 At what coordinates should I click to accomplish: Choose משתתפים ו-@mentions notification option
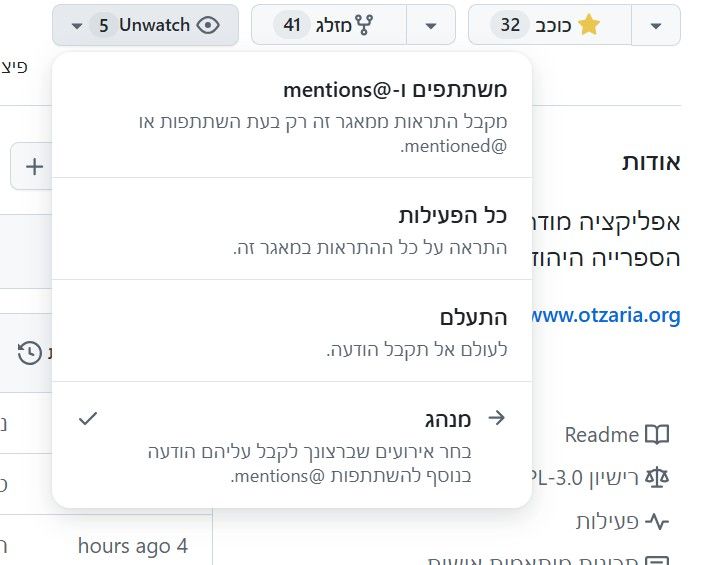tap(292, 116)
